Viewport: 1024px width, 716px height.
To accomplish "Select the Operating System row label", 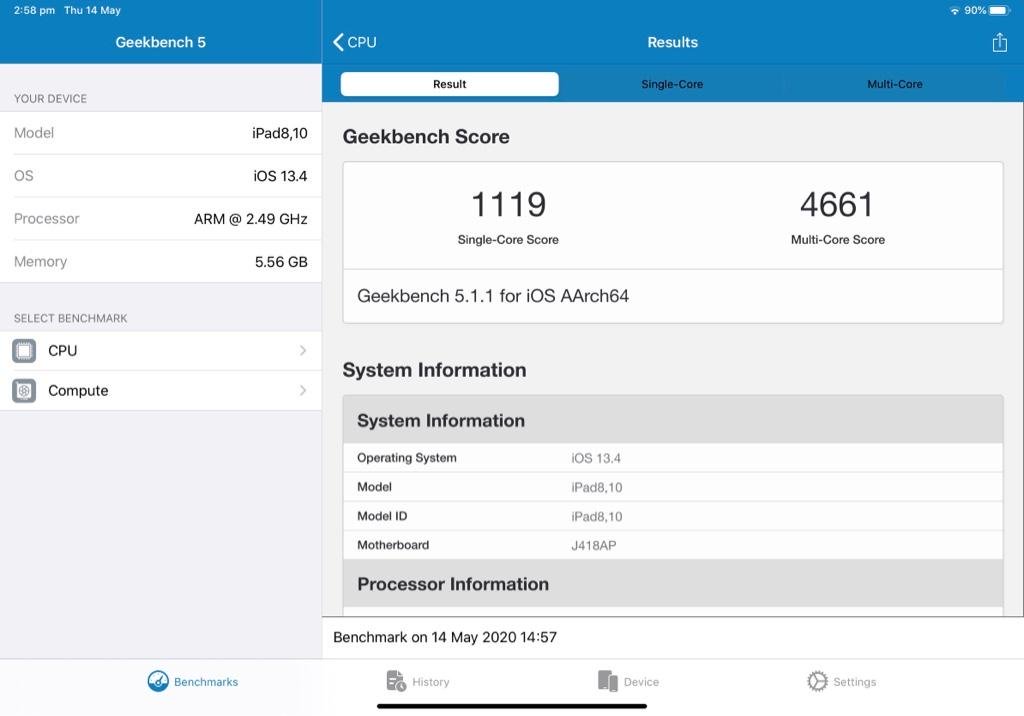I will point(407,458).
